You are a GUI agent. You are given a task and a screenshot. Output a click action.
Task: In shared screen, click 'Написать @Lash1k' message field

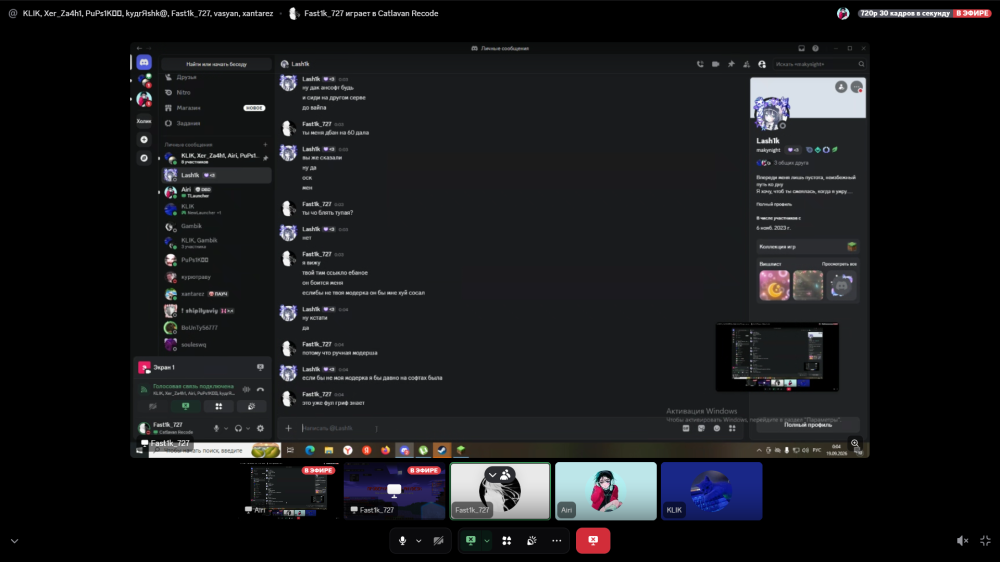[x=485, y=428]
